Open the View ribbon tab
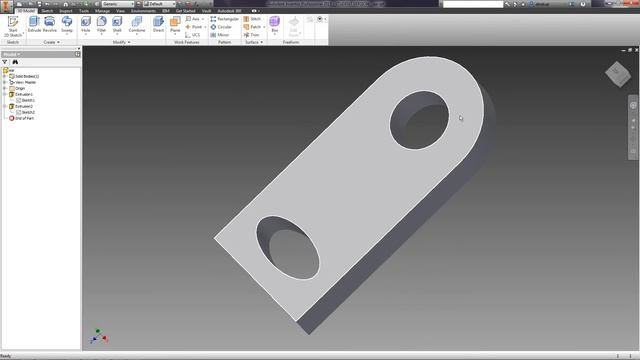The image size is (640, 360). (x=120, y=11)
